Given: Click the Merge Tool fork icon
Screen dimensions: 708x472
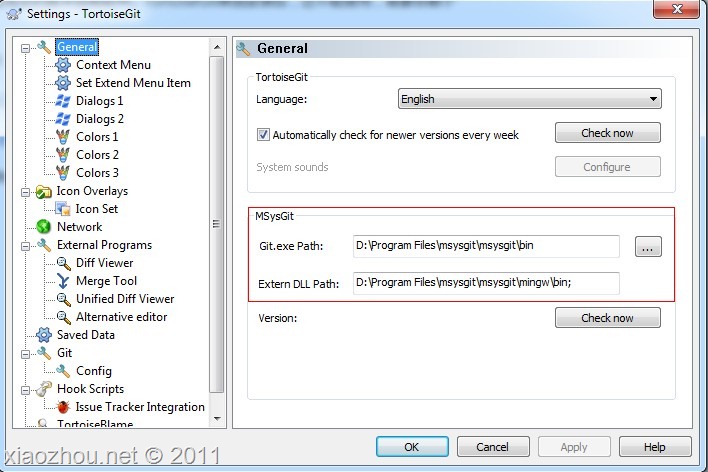Looking at the screenshot, I should (x=63, y=281).
